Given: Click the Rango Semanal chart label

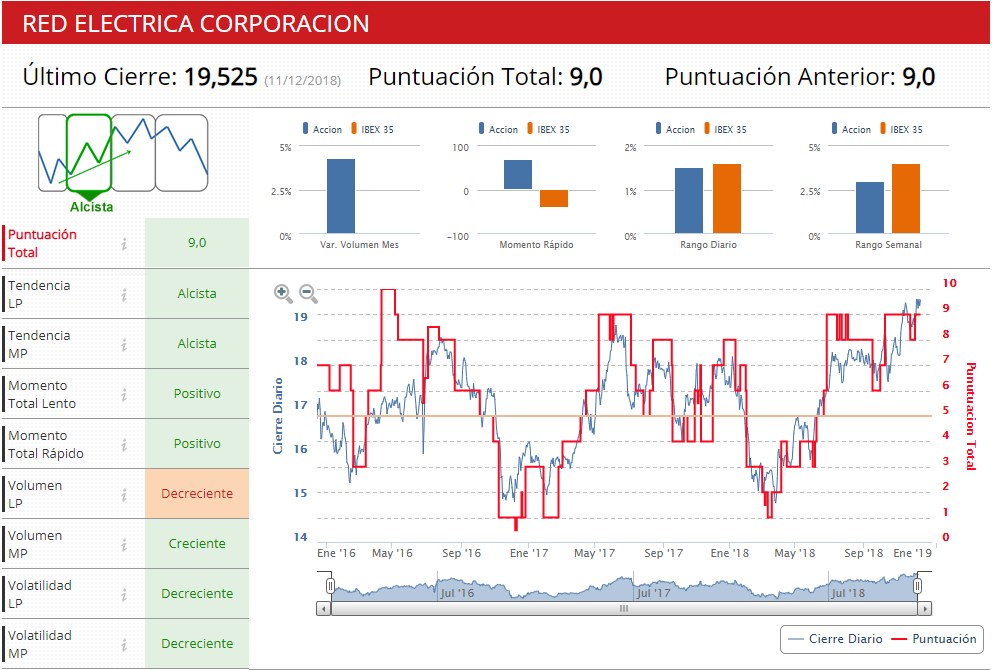Looking at the screenshot, I should tap(888, 245).
